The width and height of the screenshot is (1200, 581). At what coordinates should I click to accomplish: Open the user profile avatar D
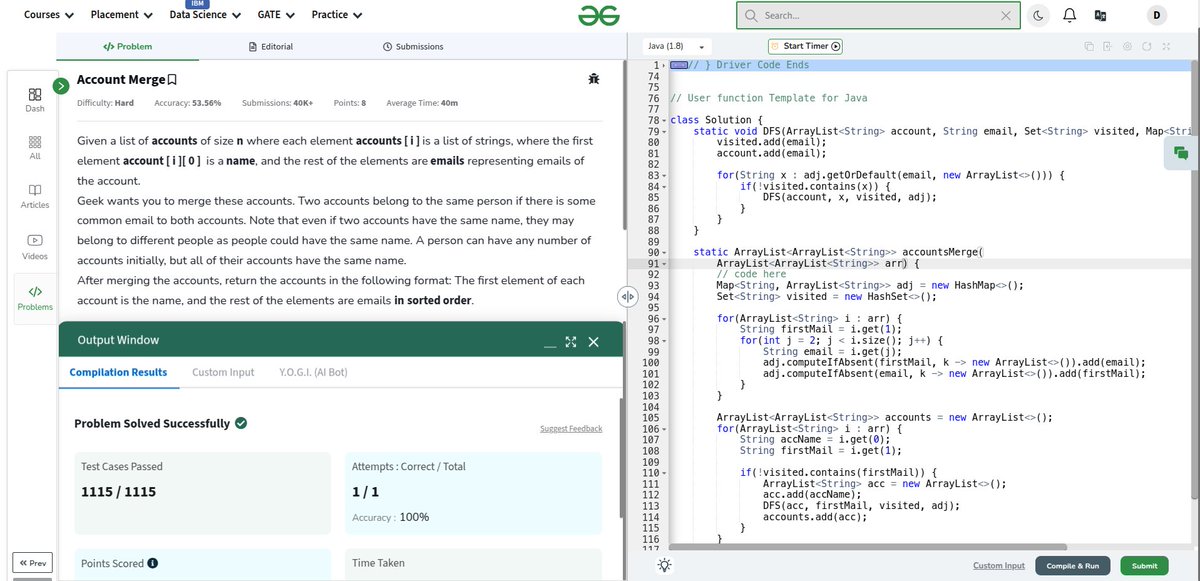coord(1156,15)
